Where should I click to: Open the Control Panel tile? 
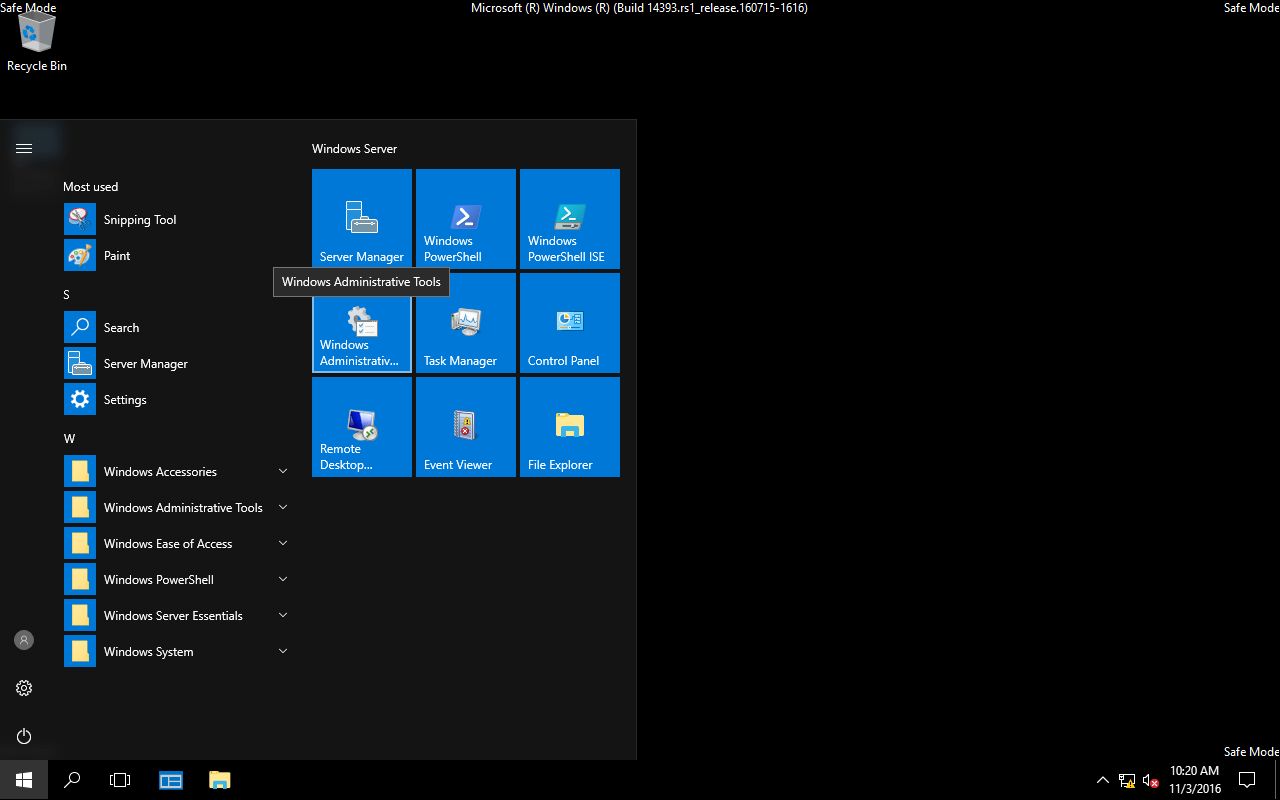coord(570,323)
